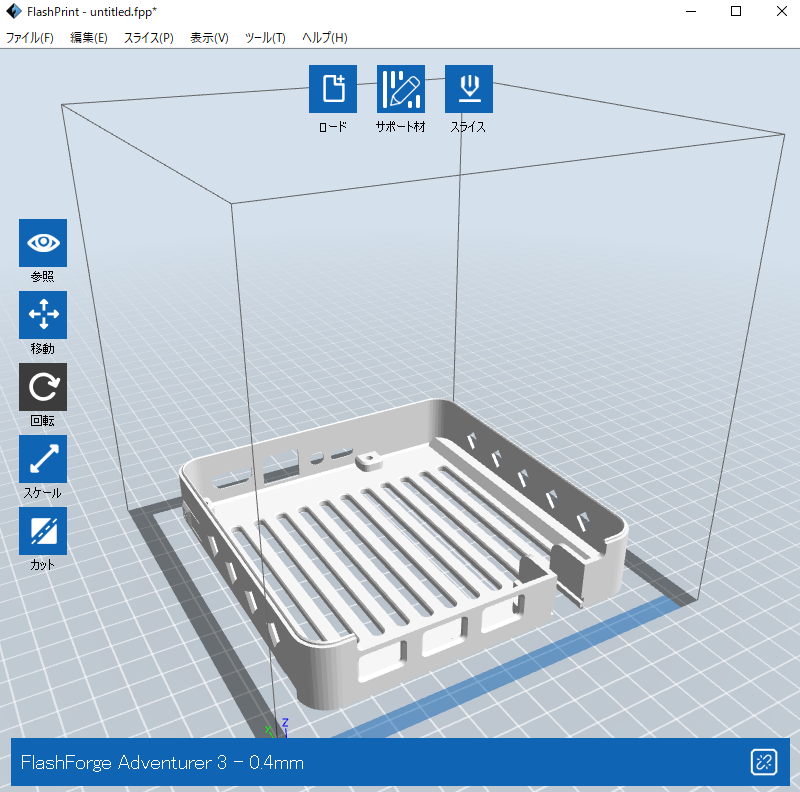Viewport: 800px width, 792px height.
Task: Select the スケール (Scale) tool
Action: 43,459
